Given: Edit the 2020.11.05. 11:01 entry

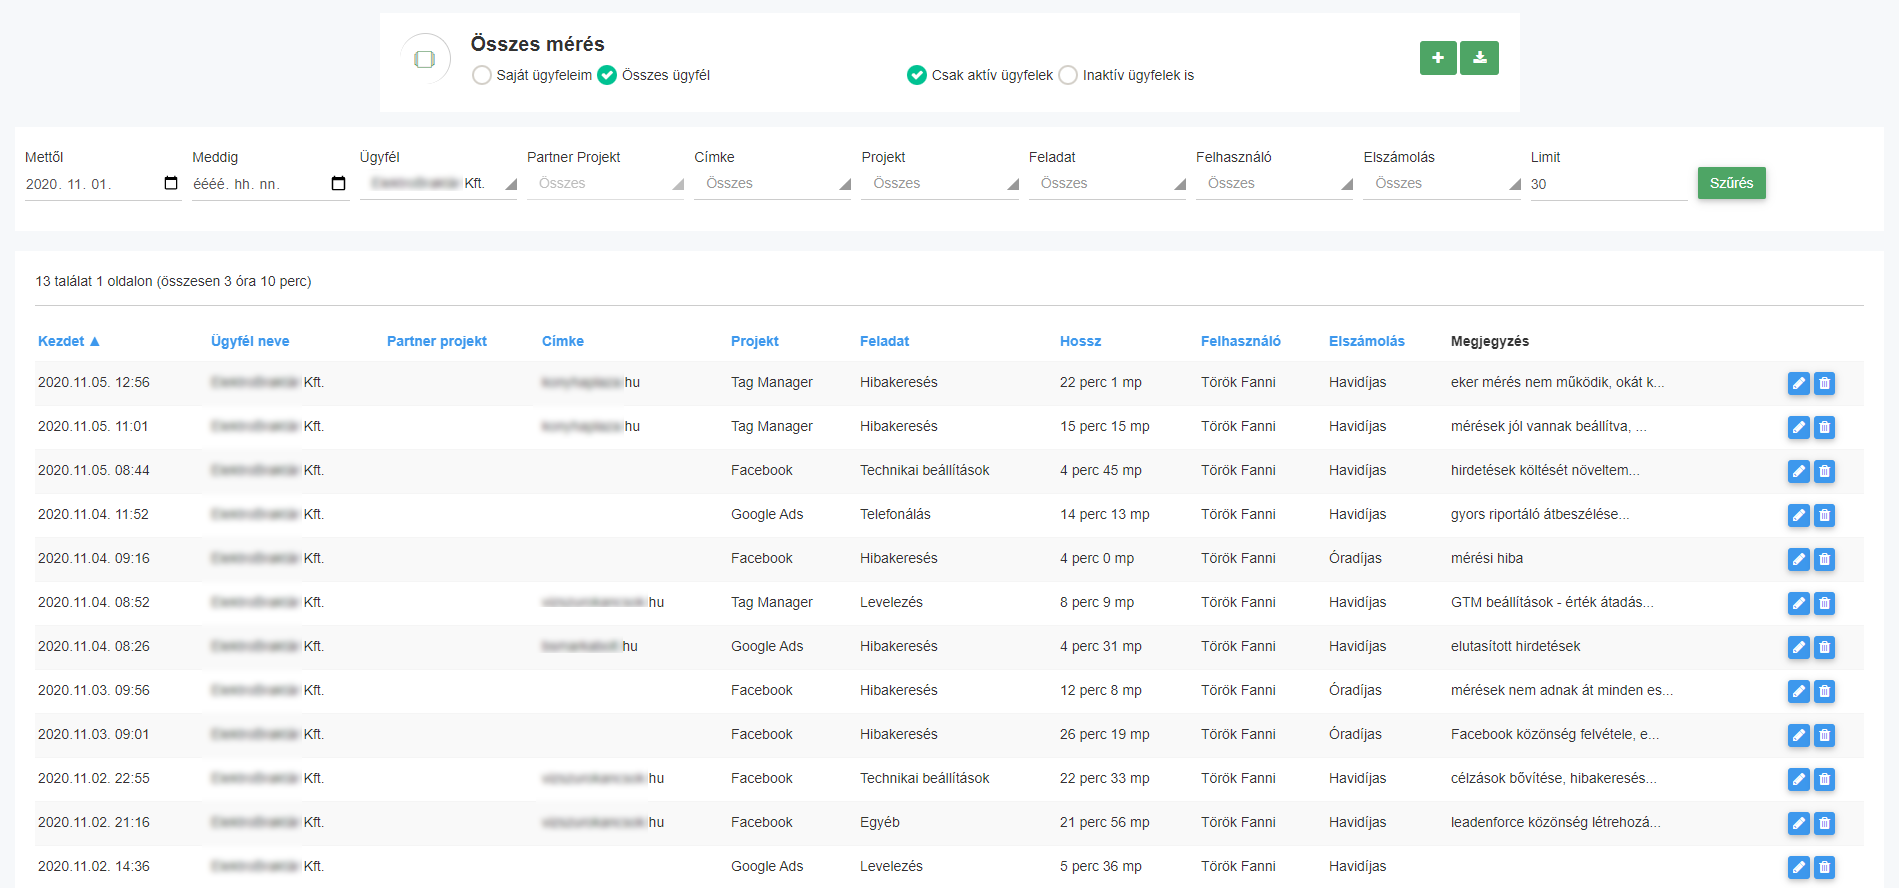Looking at the screenshot, I should point(1798,427).
